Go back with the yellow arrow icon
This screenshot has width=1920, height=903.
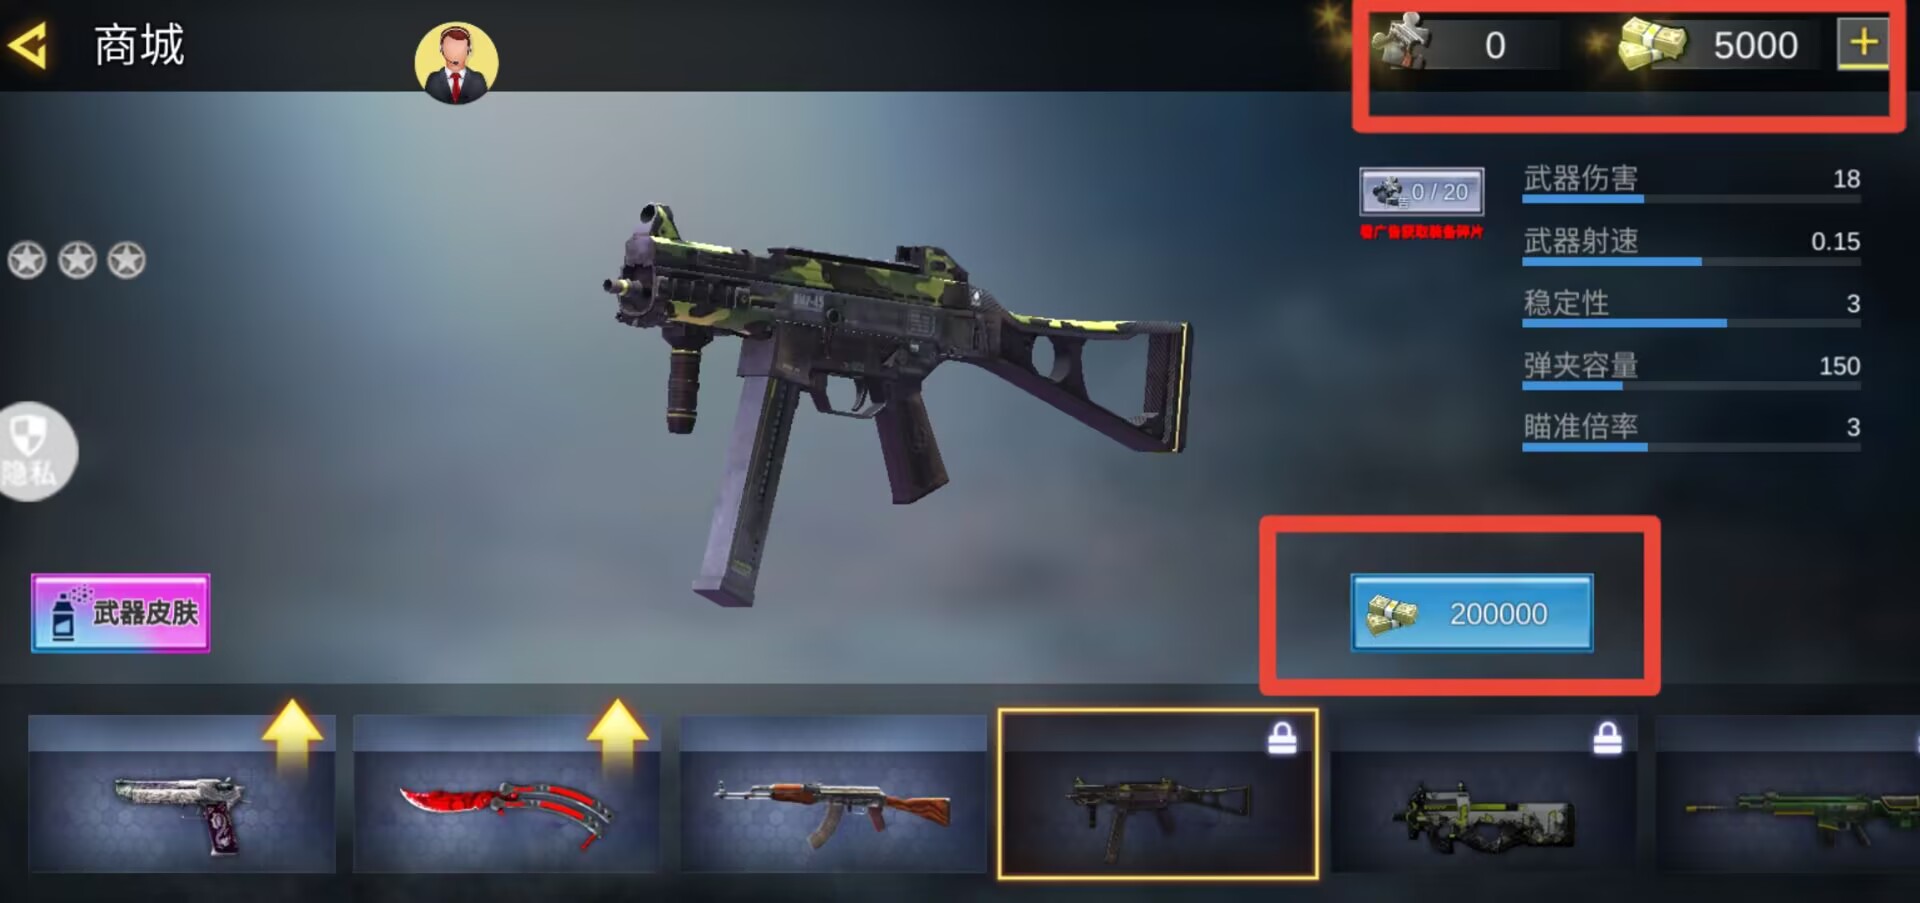click(x=27, y=45)
